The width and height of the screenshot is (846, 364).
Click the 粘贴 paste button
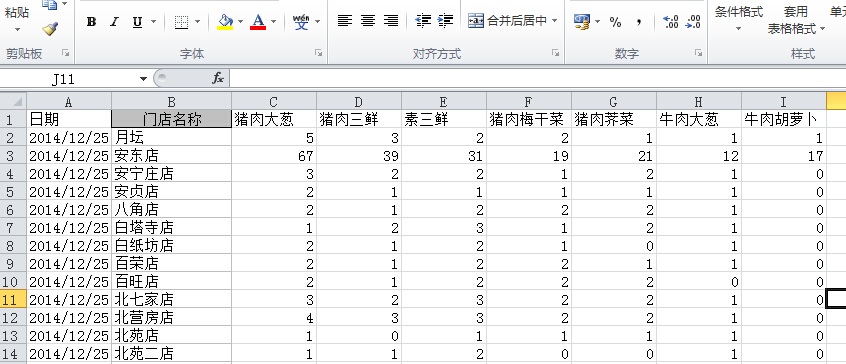(17, 12)
